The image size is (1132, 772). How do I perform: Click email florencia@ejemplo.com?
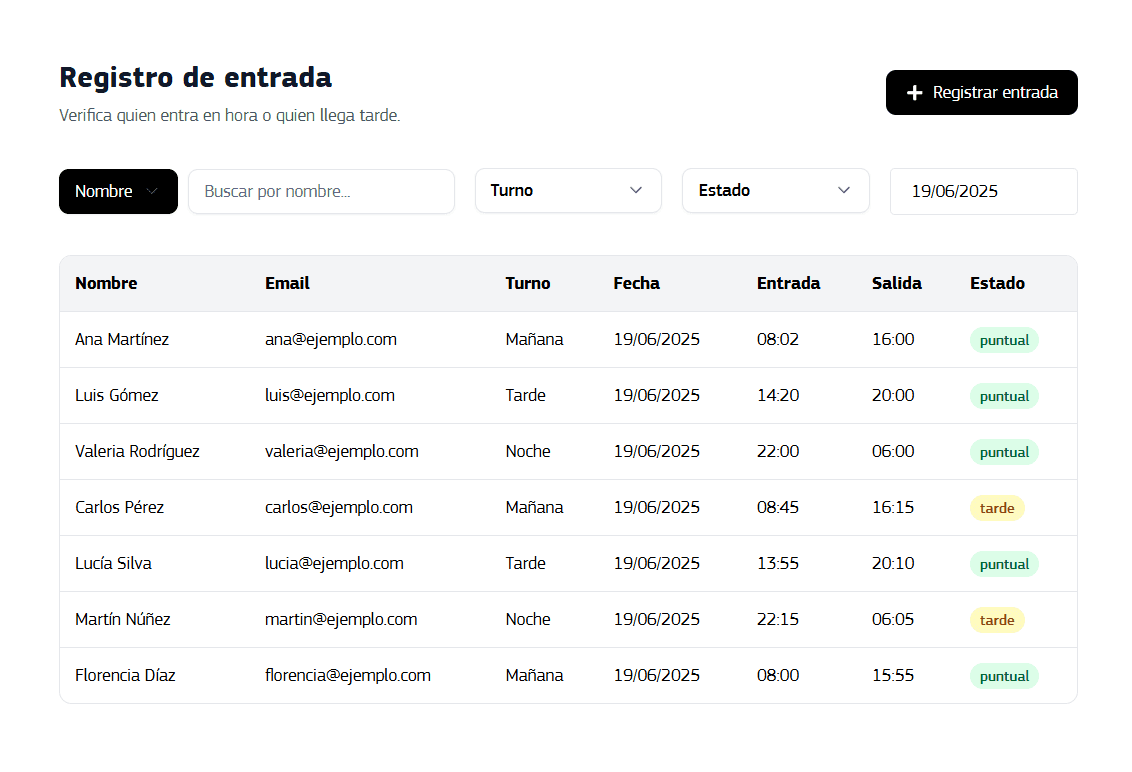348,675
